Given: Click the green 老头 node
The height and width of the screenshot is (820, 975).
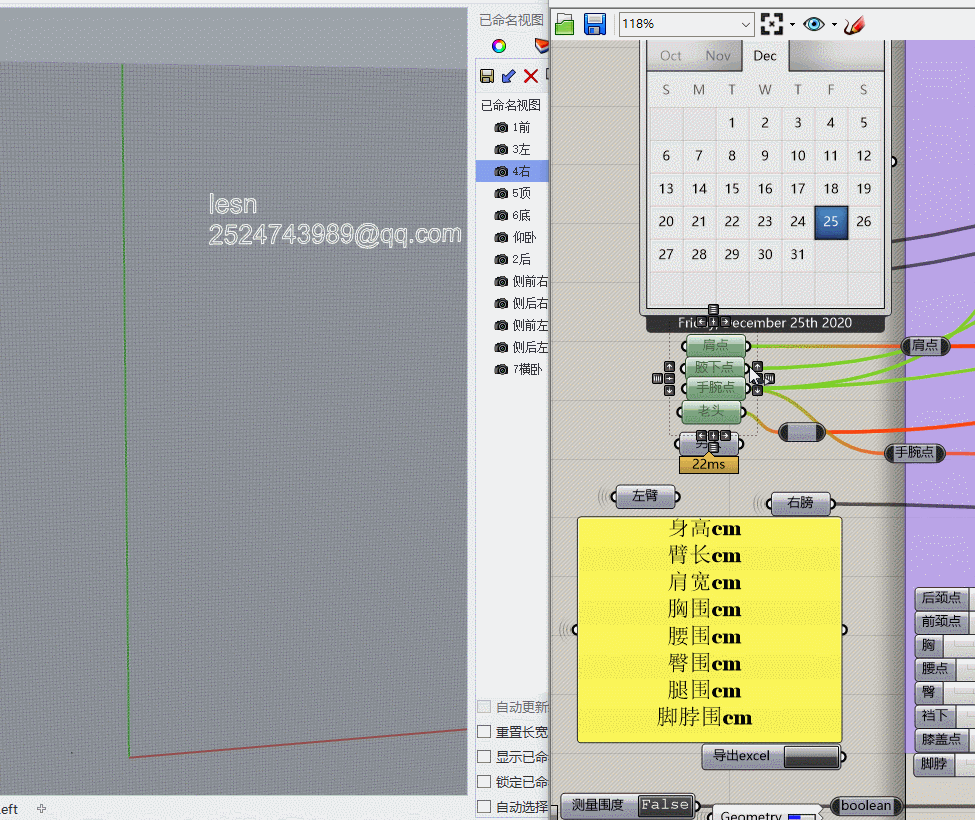Looking at the screenshot, I should pyautogui.click(x=711, y=412).
